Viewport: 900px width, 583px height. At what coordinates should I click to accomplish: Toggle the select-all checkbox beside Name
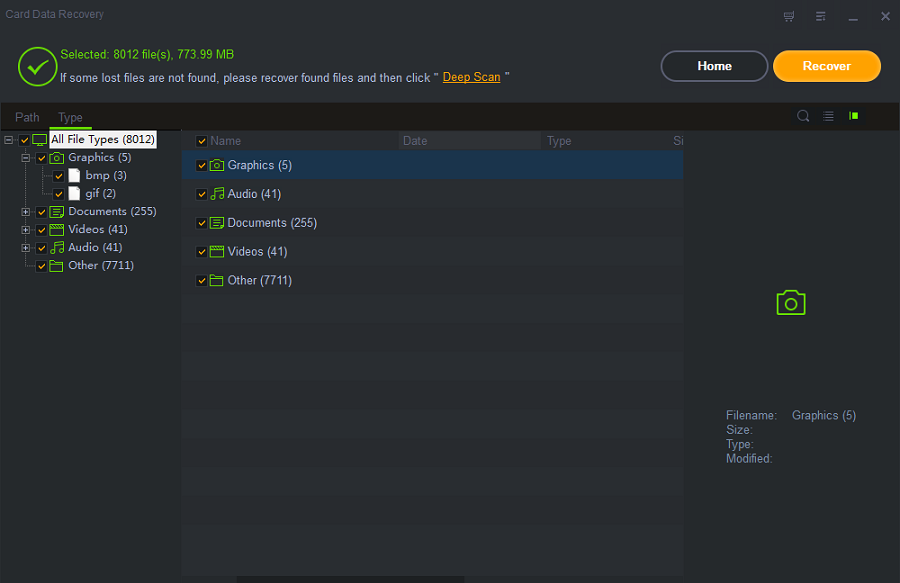tap(202, 141)
